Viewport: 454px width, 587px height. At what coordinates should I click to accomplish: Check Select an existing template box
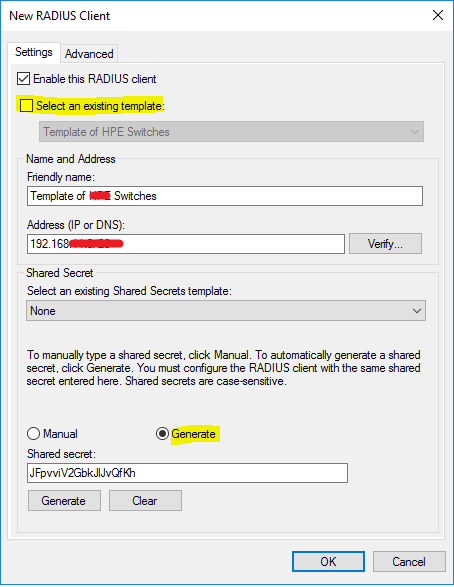tap(27, 106)
